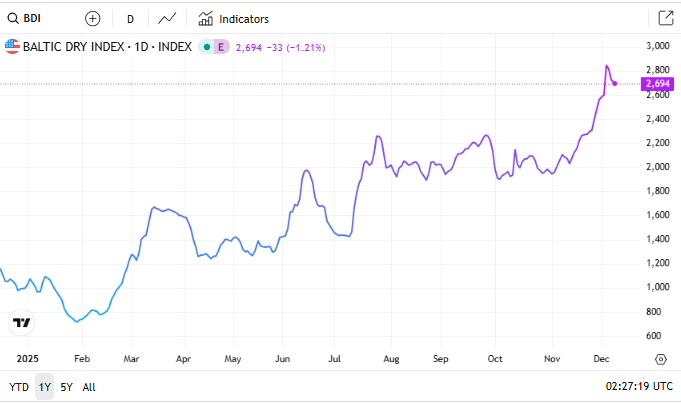Click the 2,694 −33 price change text
Viewport: 681px width, 403px height.
click(x=280, y=46)
